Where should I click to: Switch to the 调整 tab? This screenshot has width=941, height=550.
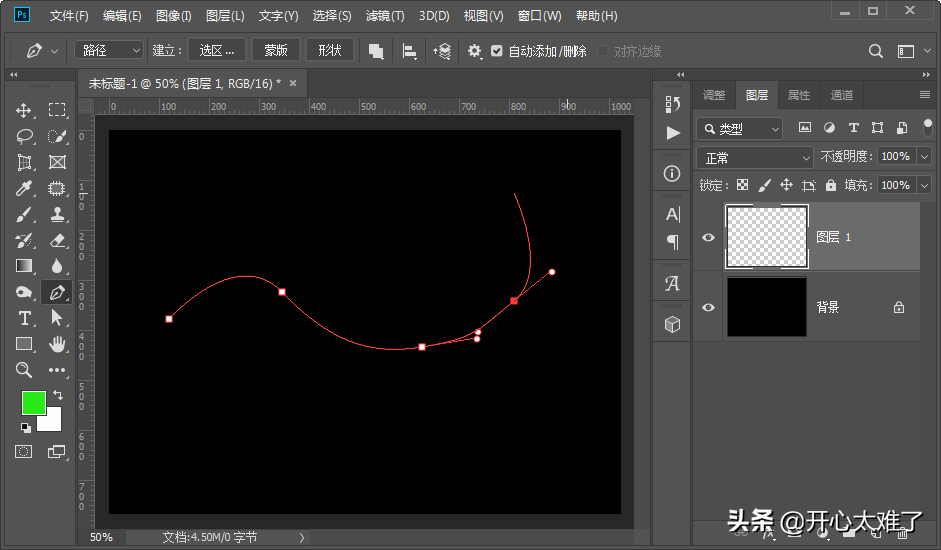pos(714,95)
